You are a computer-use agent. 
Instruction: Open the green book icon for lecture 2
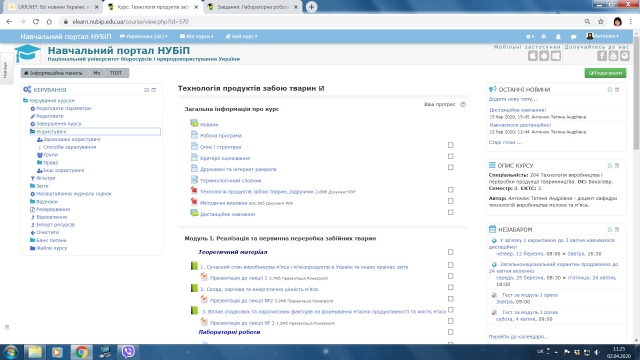tap(194, 289)
